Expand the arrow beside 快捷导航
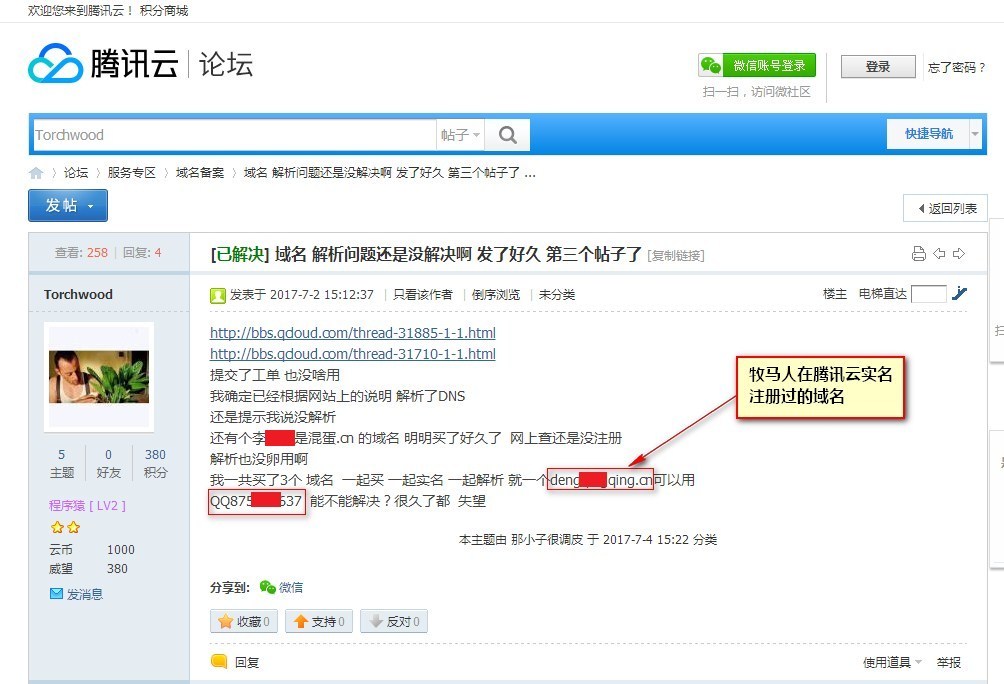The height and width of the screenshot is (684, 1004). click(x=975, y=134)
